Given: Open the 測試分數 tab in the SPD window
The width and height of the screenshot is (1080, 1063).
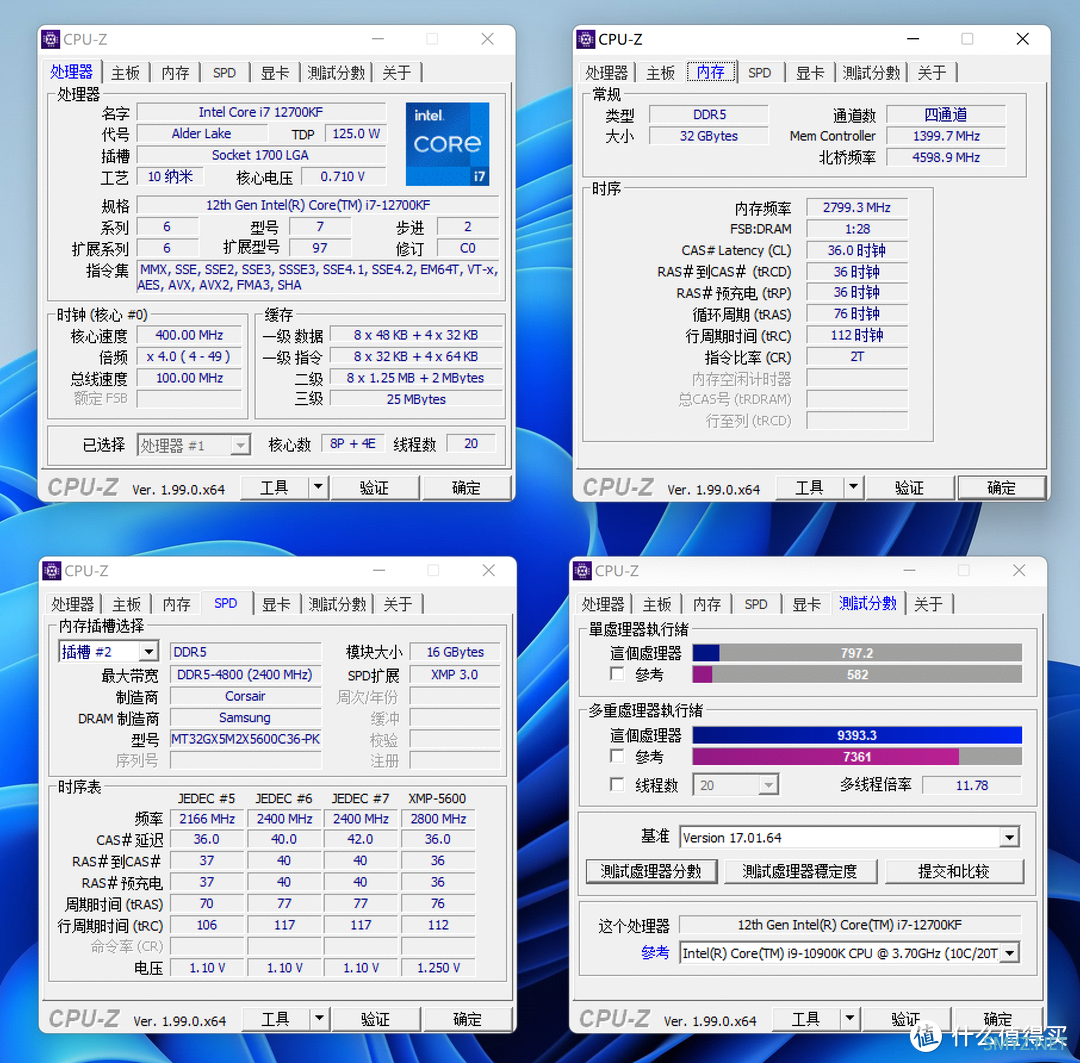Looking at the screenshot, I should (337, 603).
